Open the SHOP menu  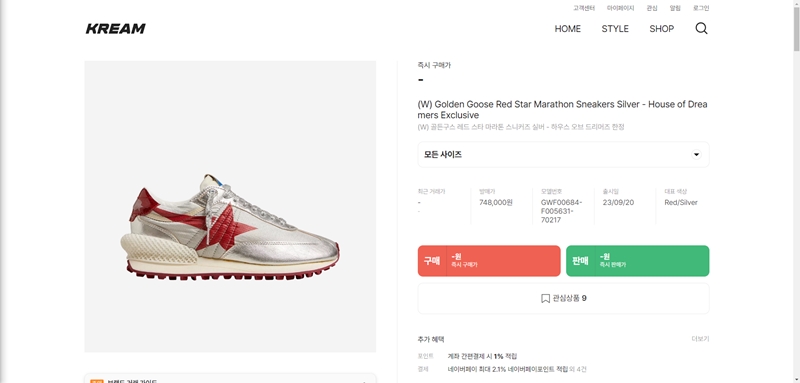tap(661, 29)
